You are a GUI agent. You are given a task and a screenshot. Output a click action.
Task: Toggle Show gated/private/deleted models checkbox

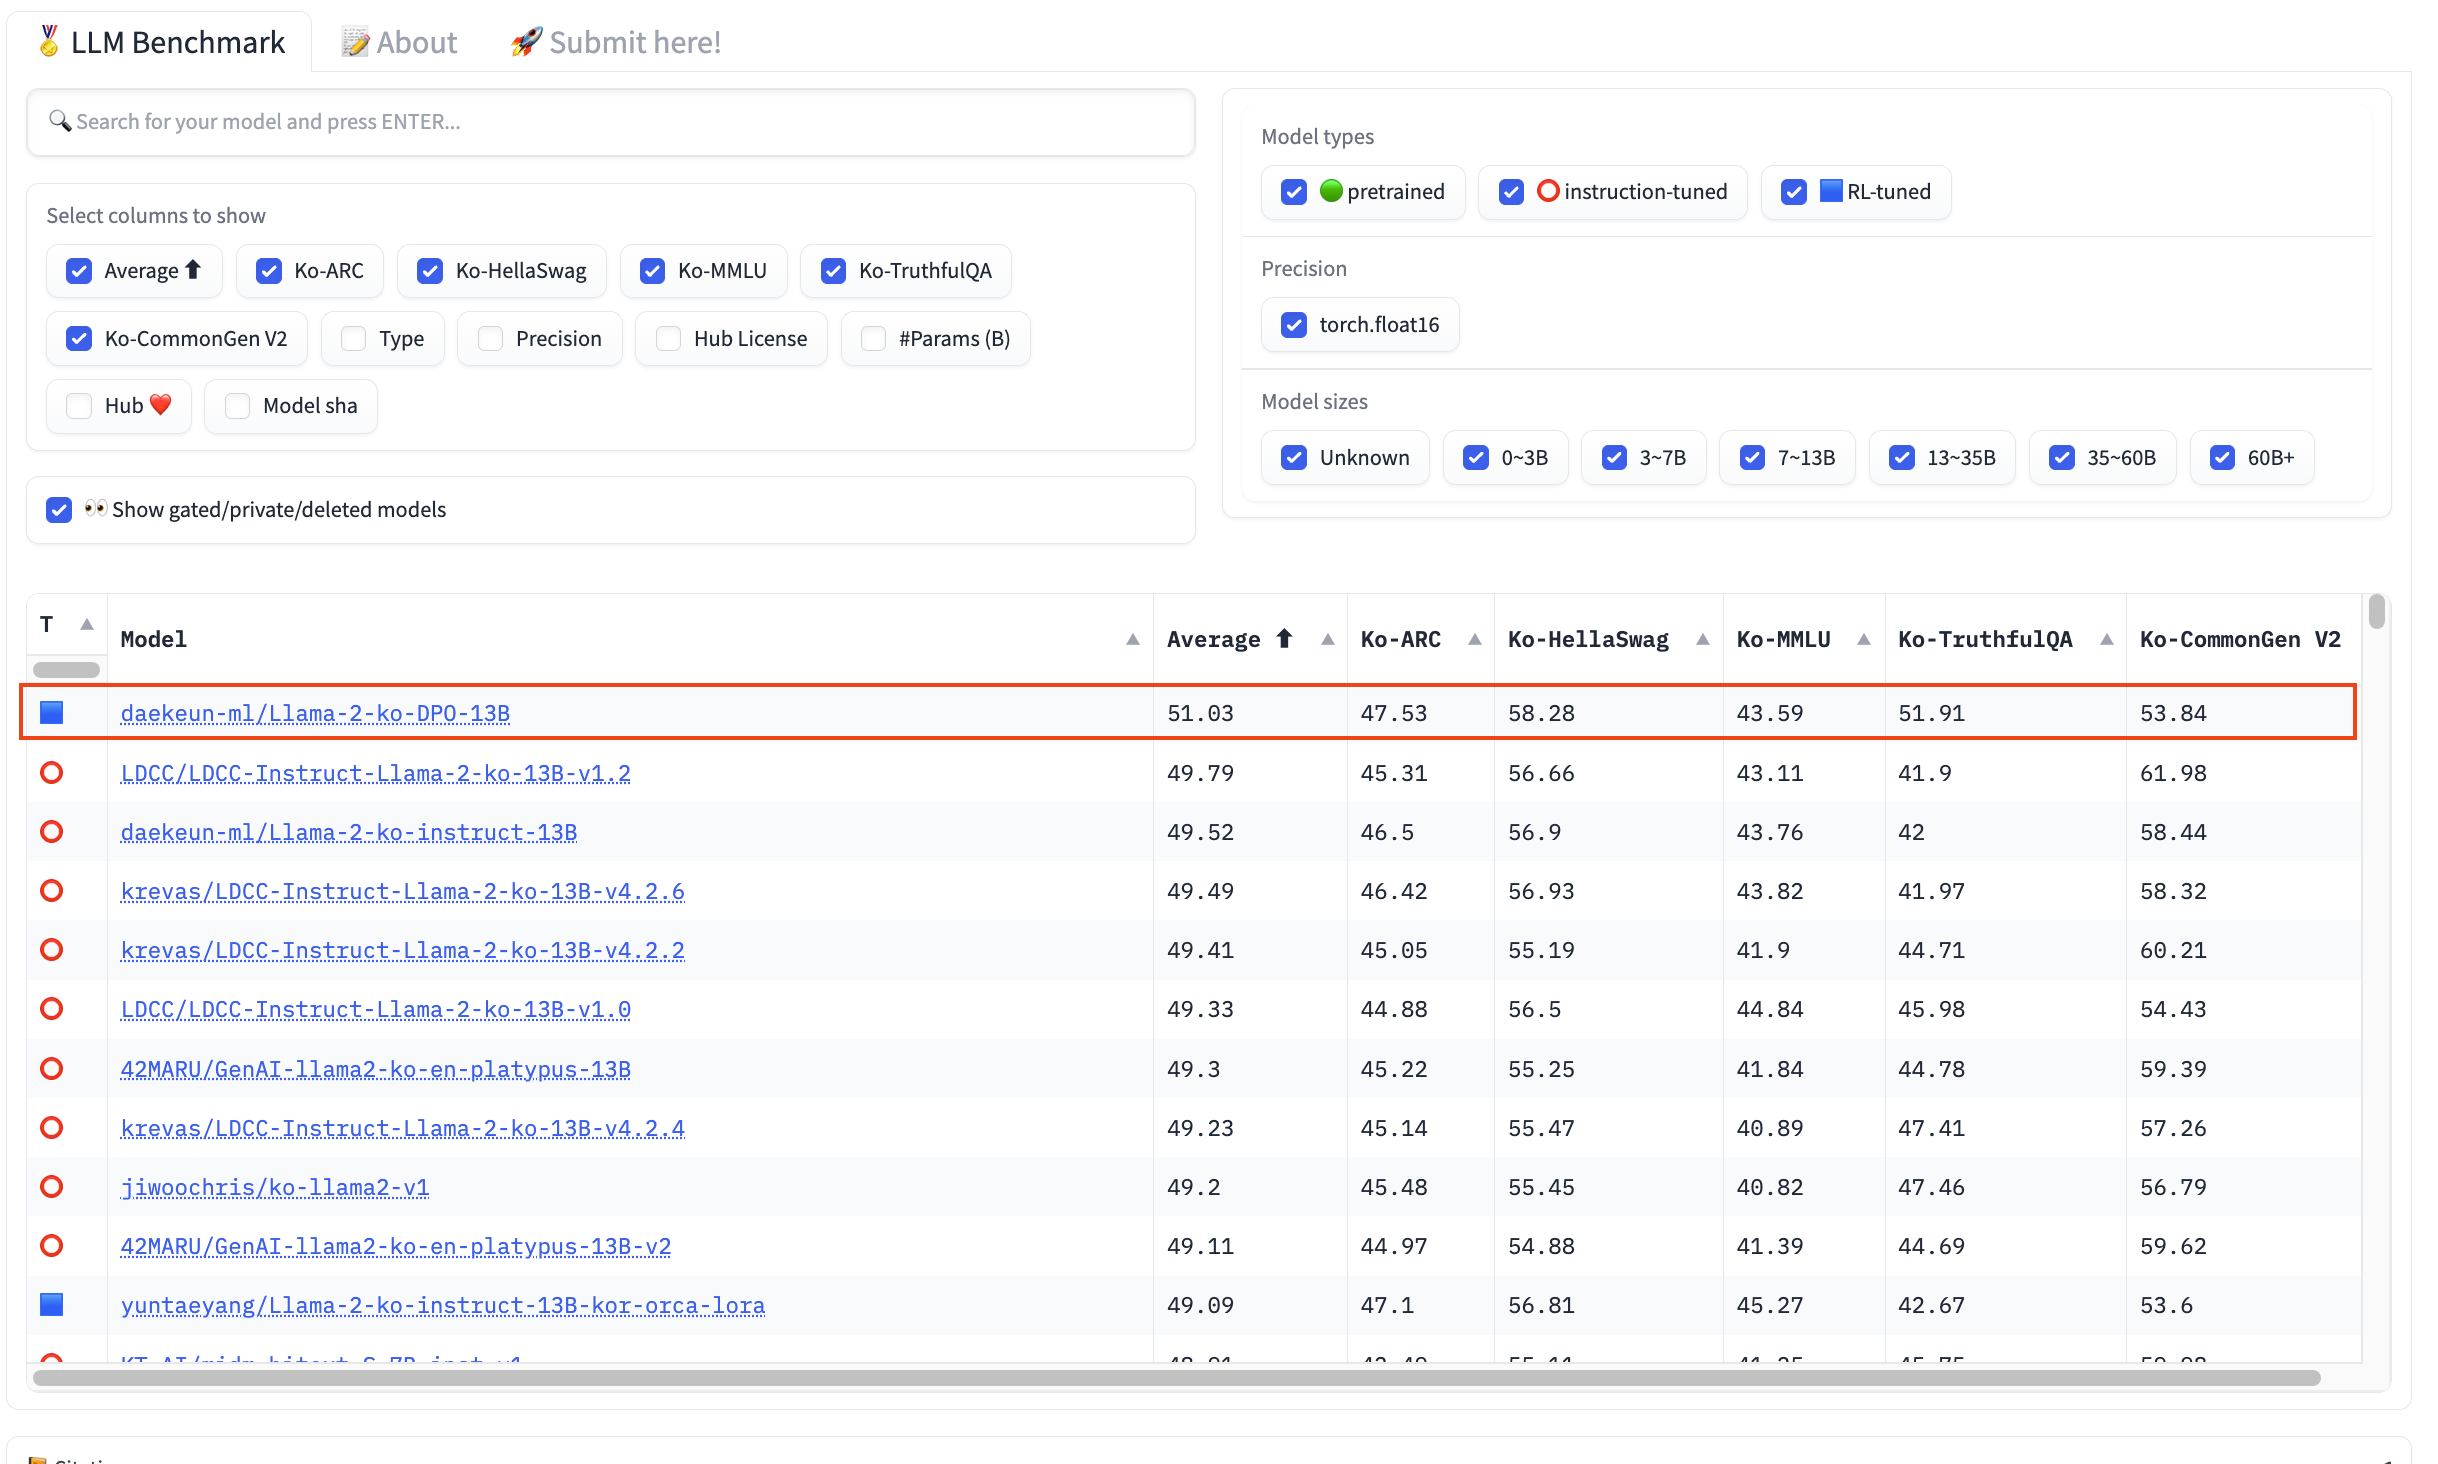59,510
